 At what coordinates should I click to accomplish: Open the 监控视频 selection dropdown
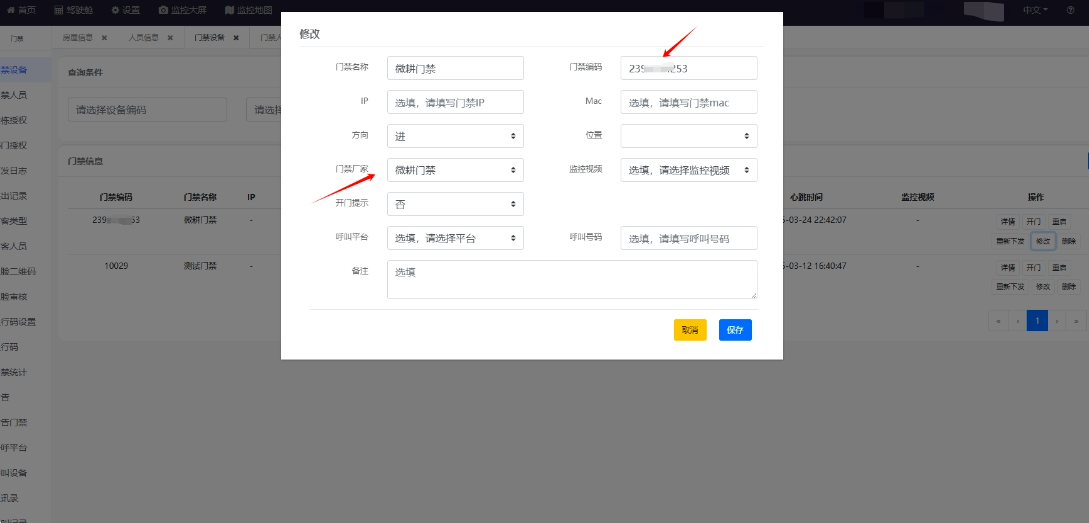[688, 170]
